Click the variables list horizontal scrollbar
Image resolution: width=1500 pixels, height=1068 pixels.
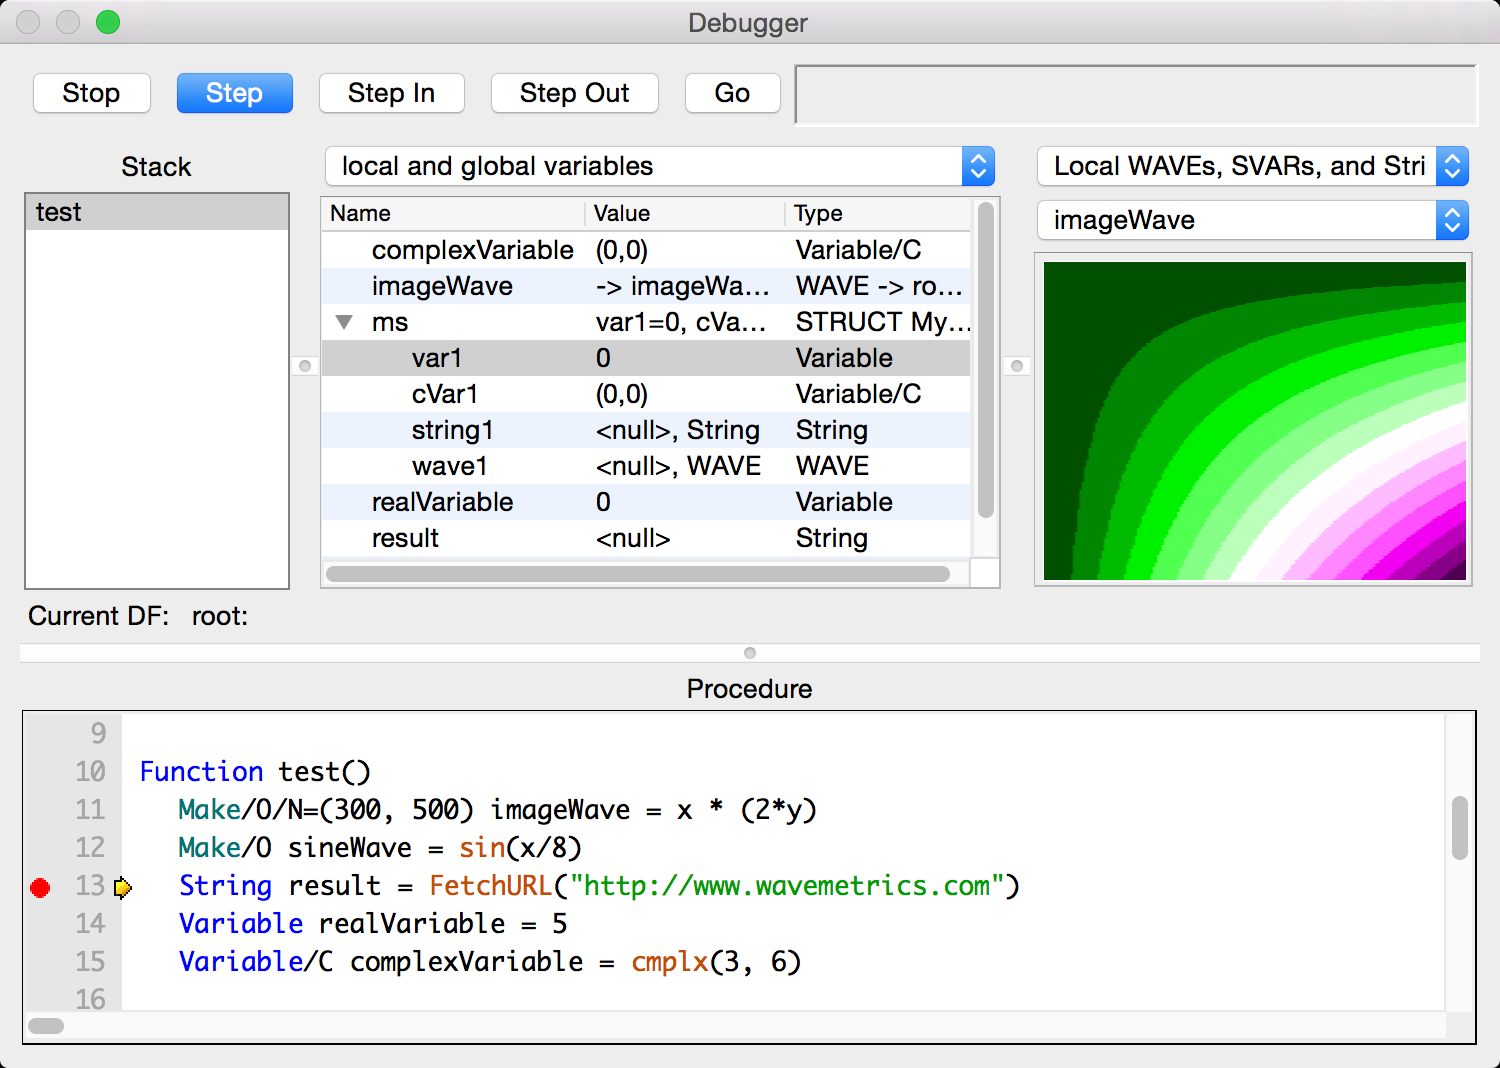(638, 574)
